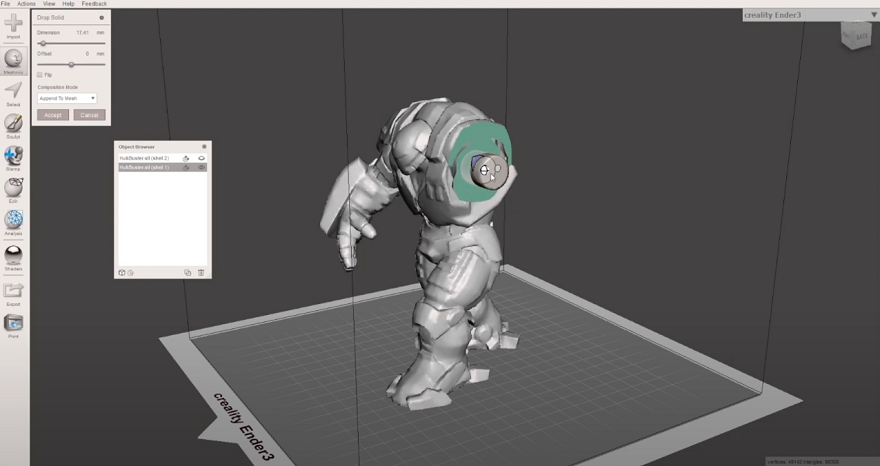
Task: Enable the Flip checkbox
Action: [x=40, y=75]
